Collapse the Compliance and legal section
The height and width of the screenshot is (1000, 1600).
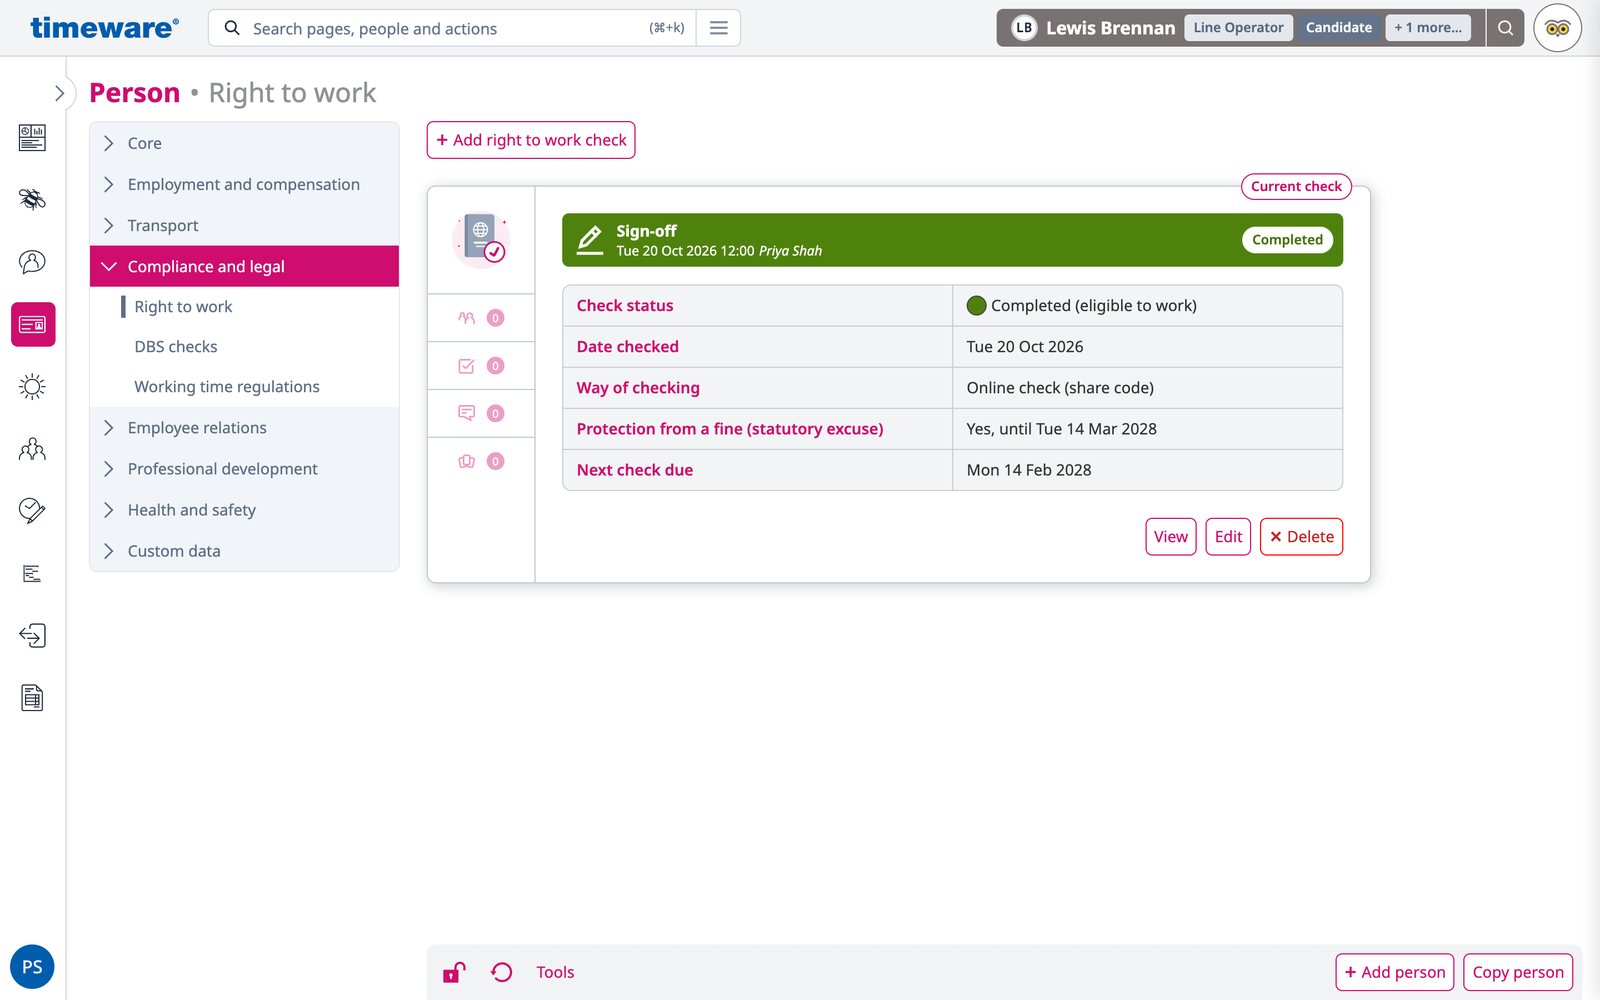click(244, 266)
